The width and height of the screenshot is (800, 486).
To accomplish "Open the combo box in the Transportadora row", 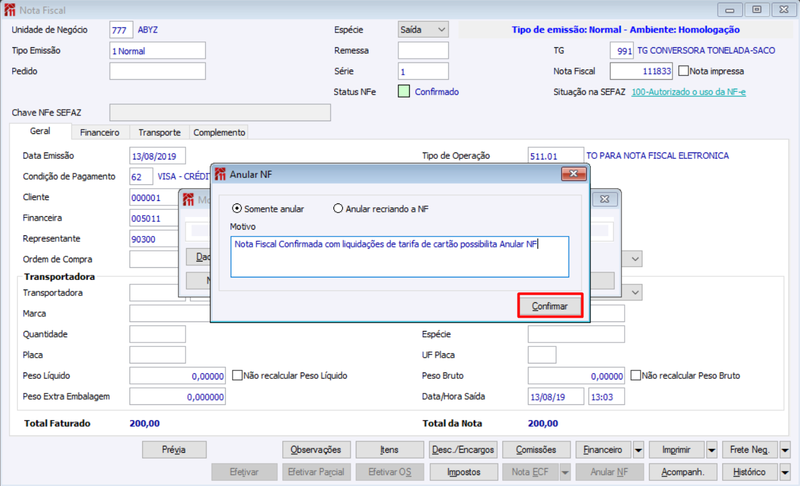I will pos(635,292).
